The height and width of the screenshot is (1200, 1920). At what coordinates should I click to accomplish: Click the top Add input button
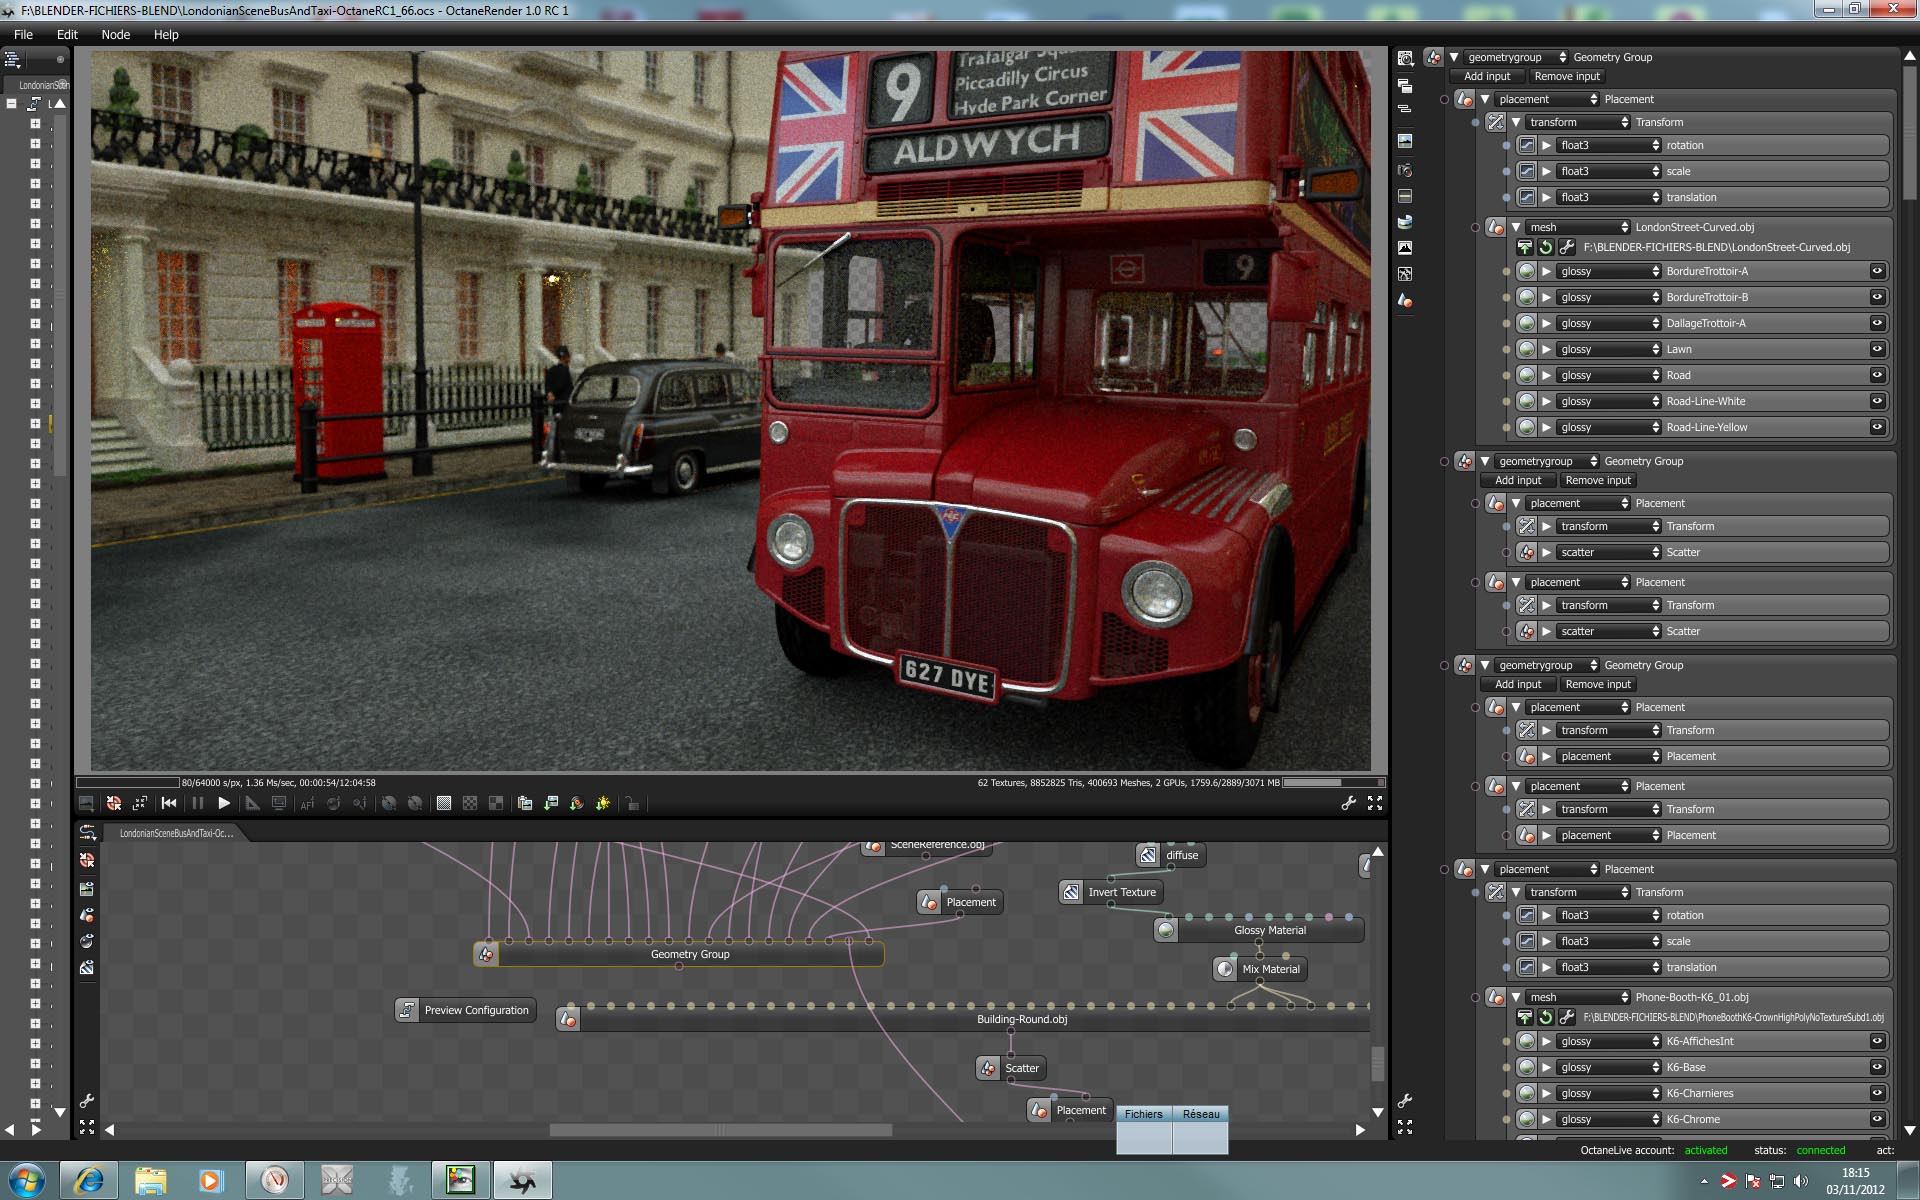tap(1487, 76)
